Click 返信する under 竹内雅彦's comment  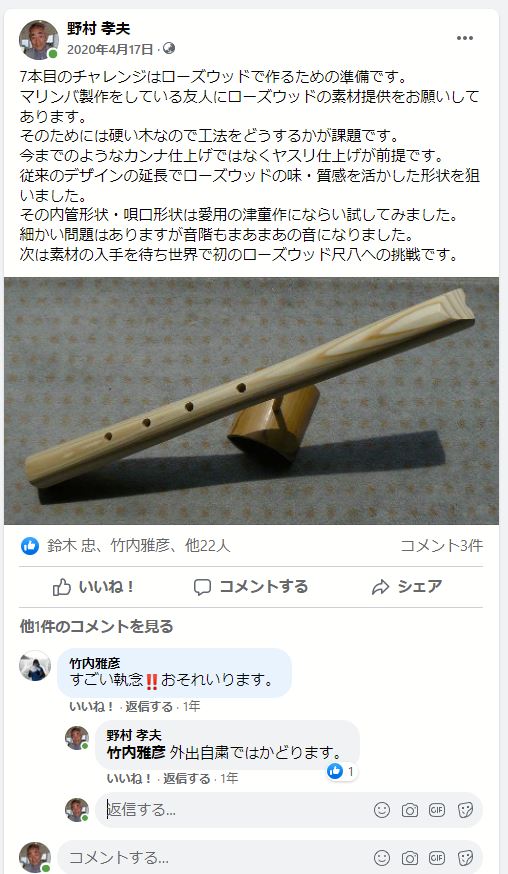point(149,707)
